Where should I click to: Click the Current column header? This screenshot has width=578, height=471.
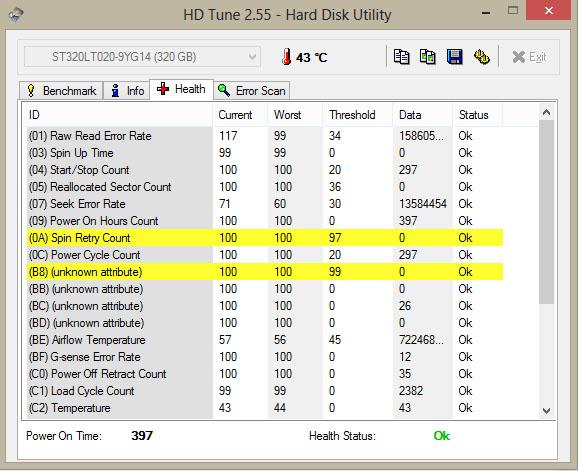(x=235, y=115)
